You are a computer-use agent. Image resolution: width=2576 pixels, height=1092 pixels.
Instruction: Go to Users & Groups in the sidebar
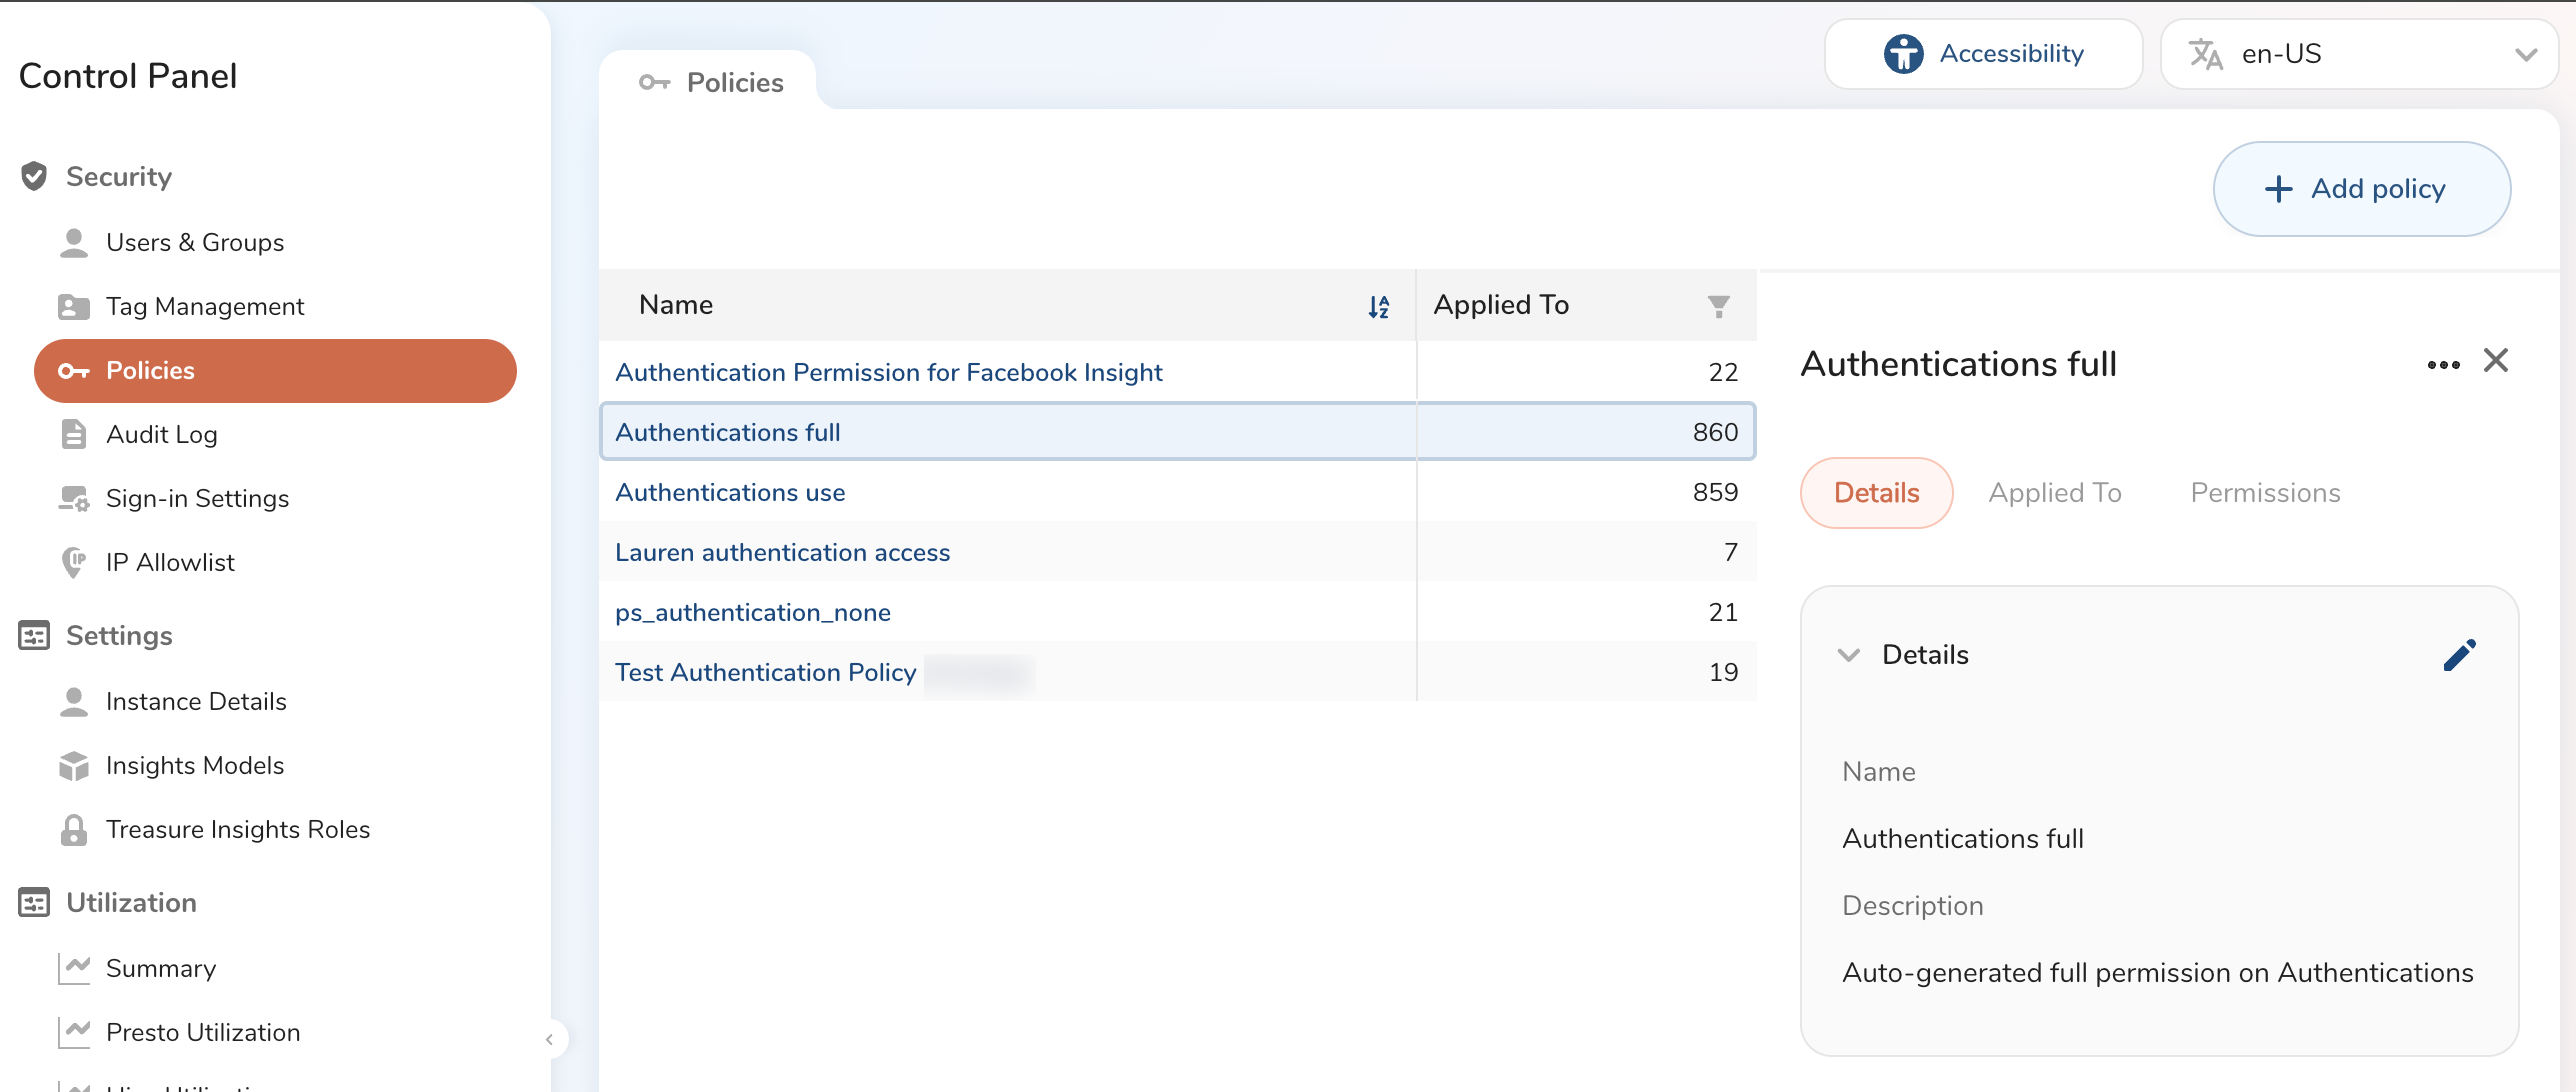194,242
